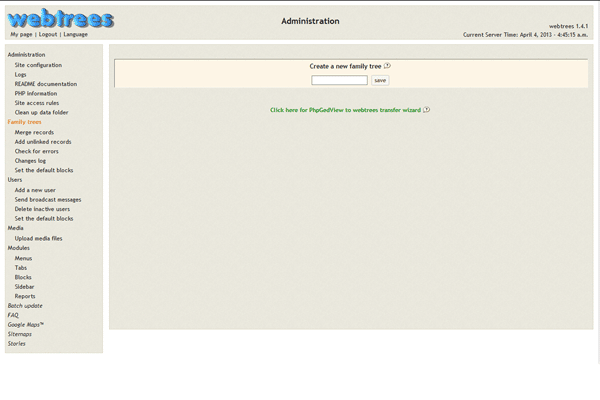Screen dimensions: 600x400
Task: Open the Sidebar modules page
Action: coord(26,286)
